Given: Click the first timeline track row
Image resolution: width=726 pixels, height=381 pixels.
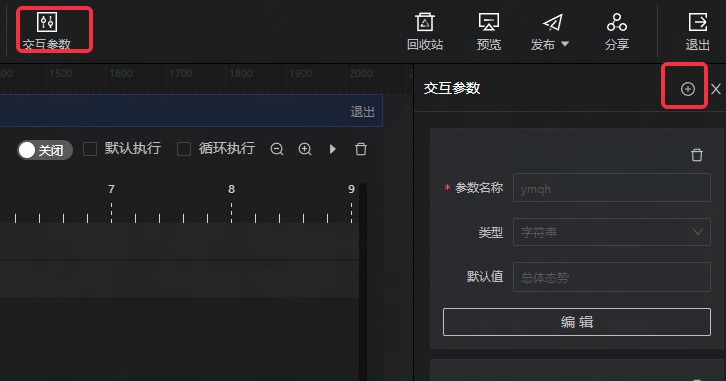Looking at the screenshot, I should (180, 242).
